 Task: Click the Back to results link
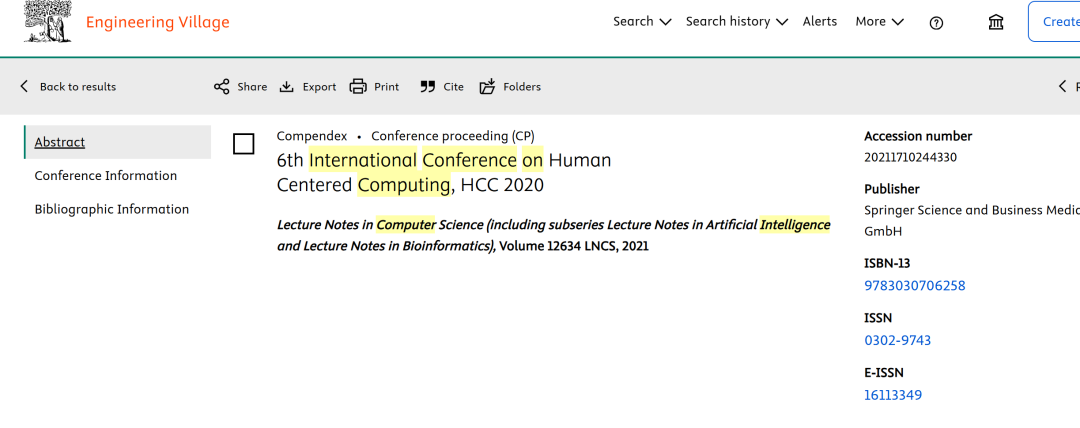point(78,87)
